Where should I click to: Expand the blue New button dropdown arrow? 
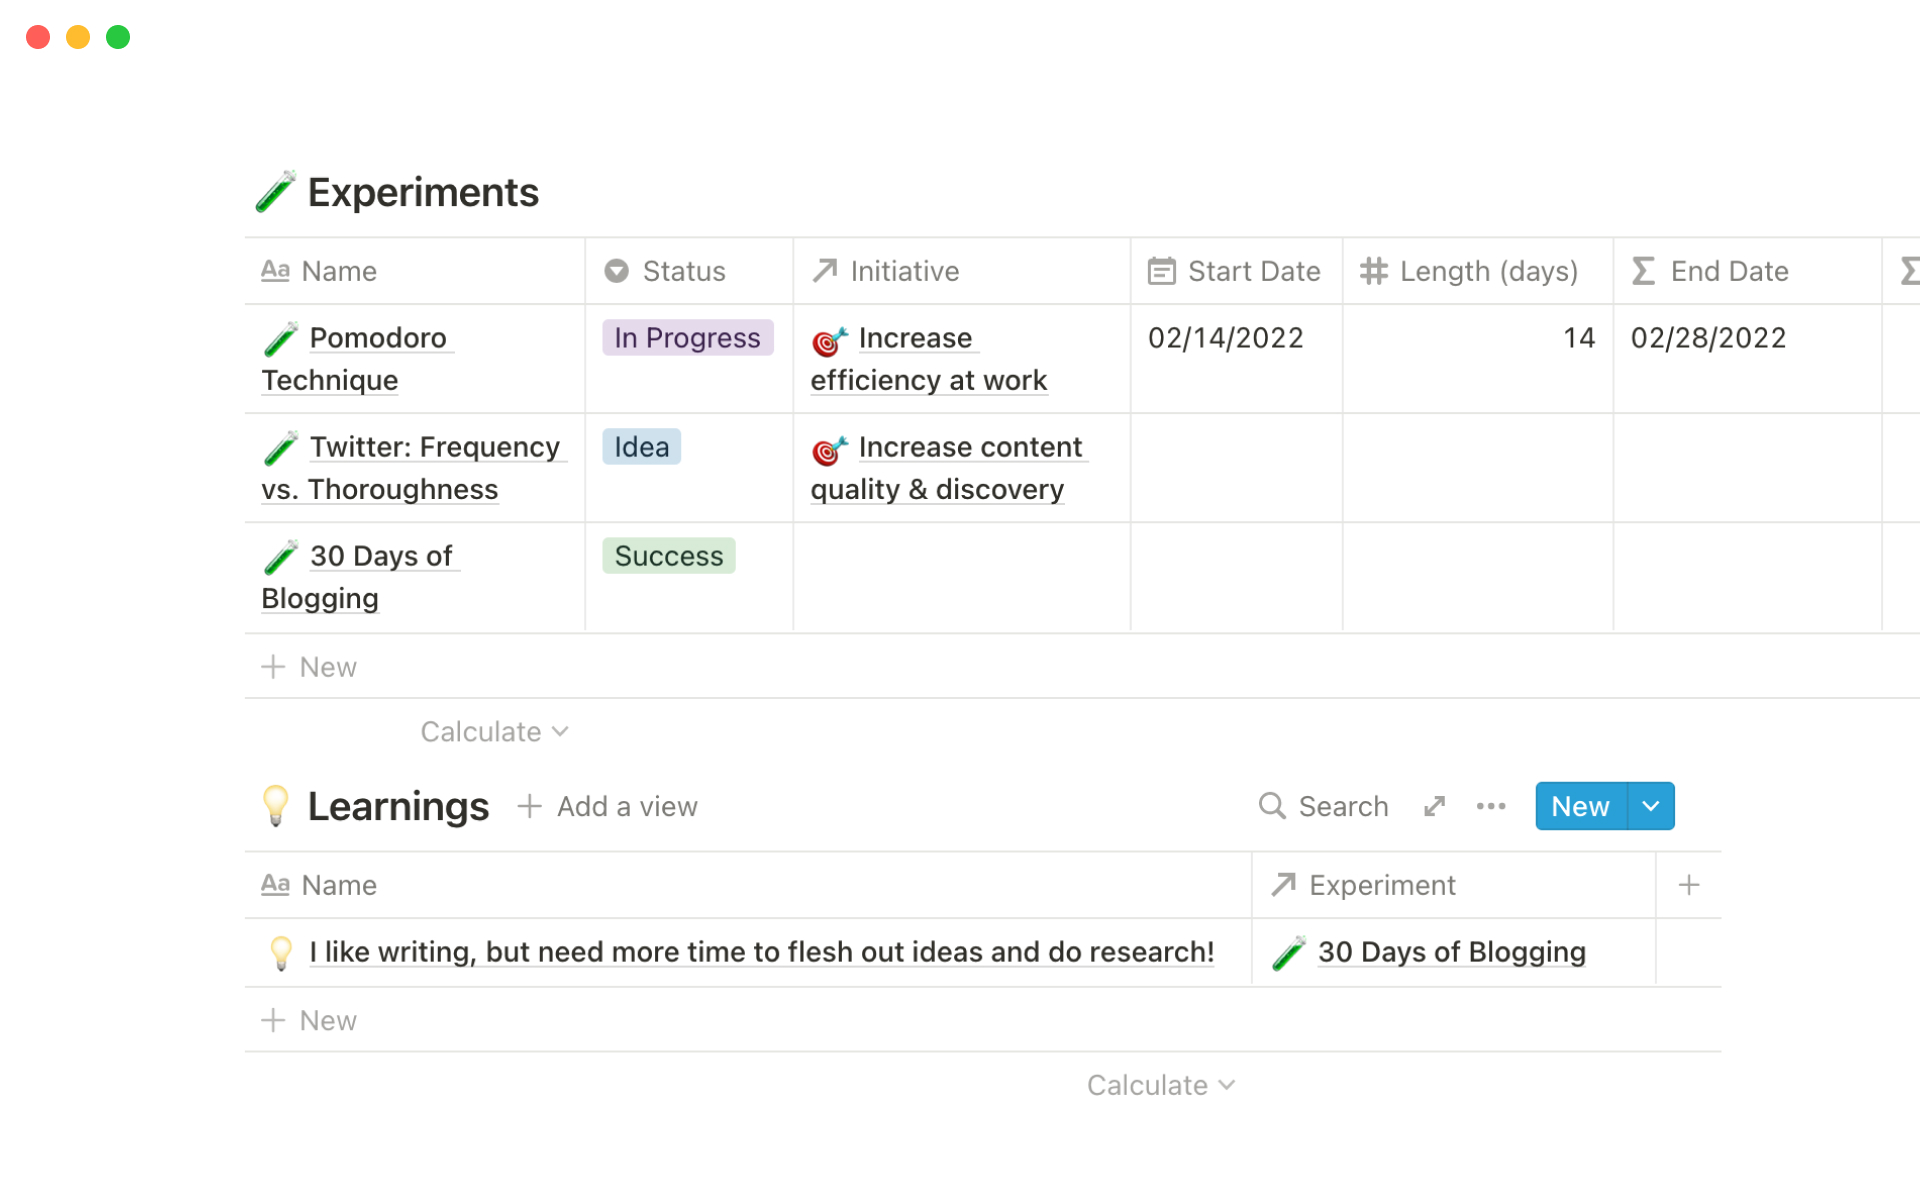[x=1651, y=806]
